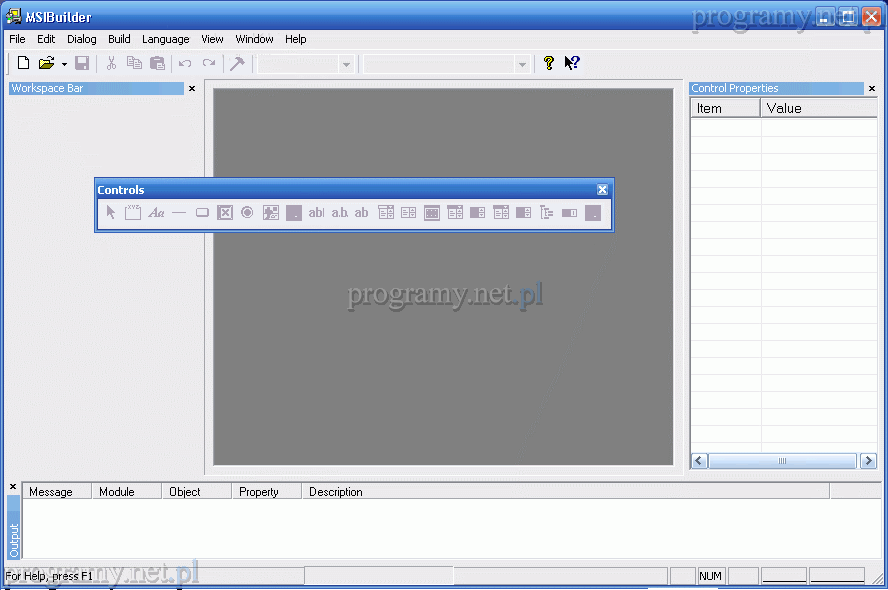The height and width of the screenshot is (590, 888).
Task: Click the yellow question mark About icon
Action: pyautogui.click(x=548, y=63)
